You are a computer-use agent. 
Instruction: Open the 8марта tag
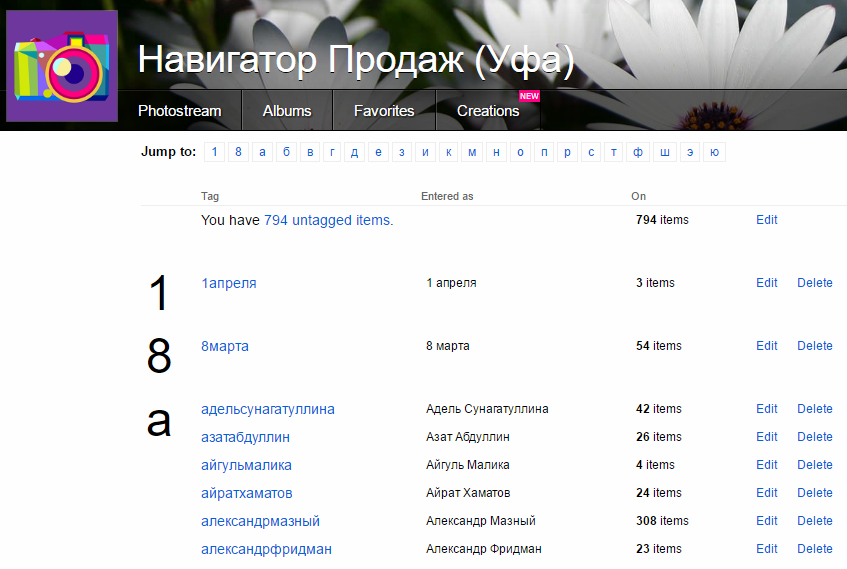click(225, 346)
